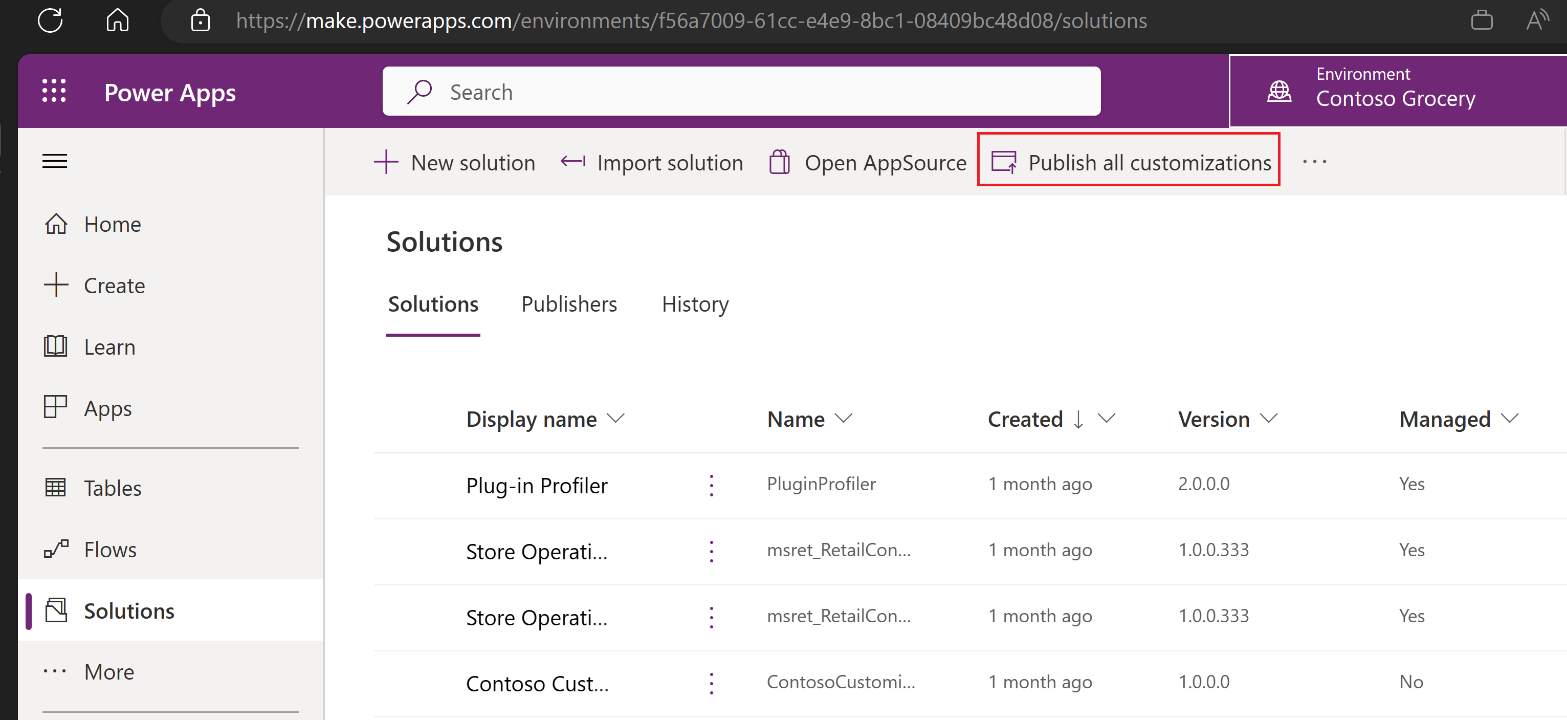This screenshot has width=1567, height=720.
Task: Open the toolbar overflow ellipsis menu
Action: pyautogui.click(x=1314, y=161)
